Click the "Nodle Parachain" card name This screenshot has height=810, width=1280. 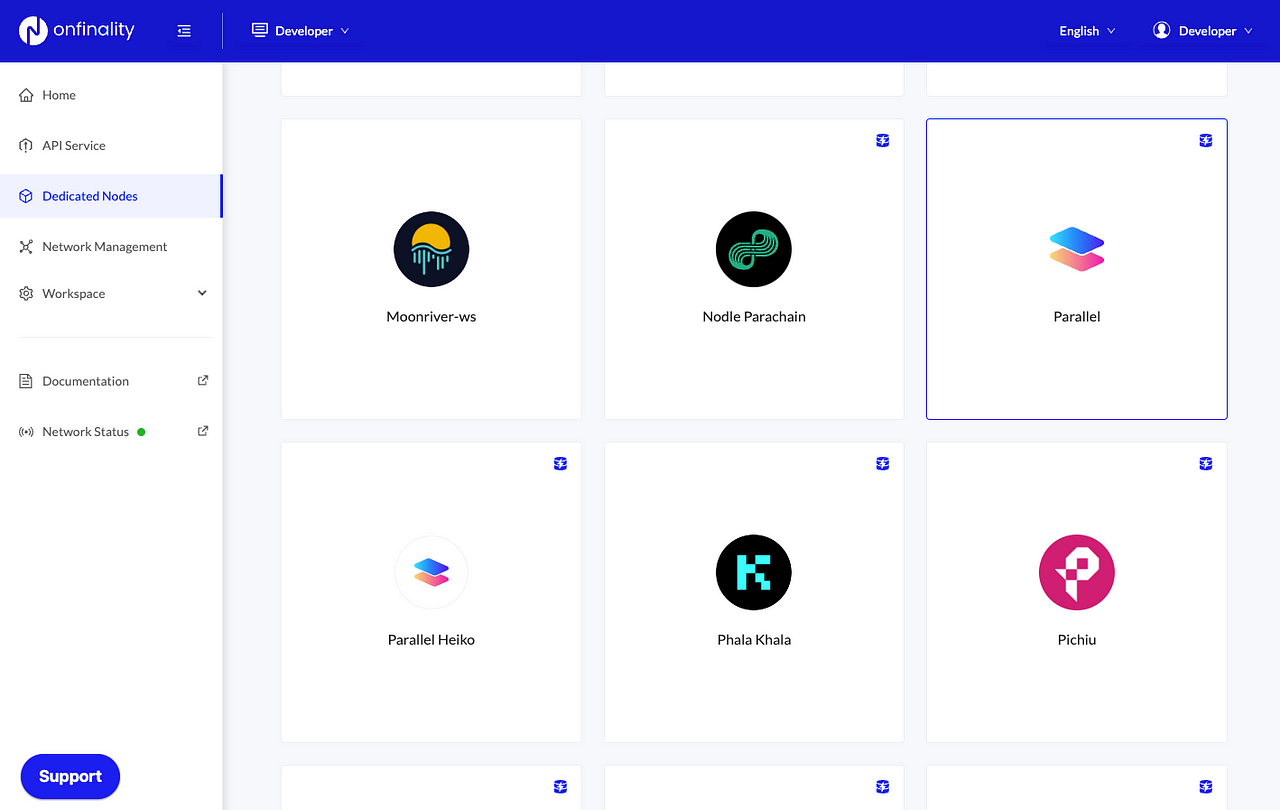tap(754, 317)
